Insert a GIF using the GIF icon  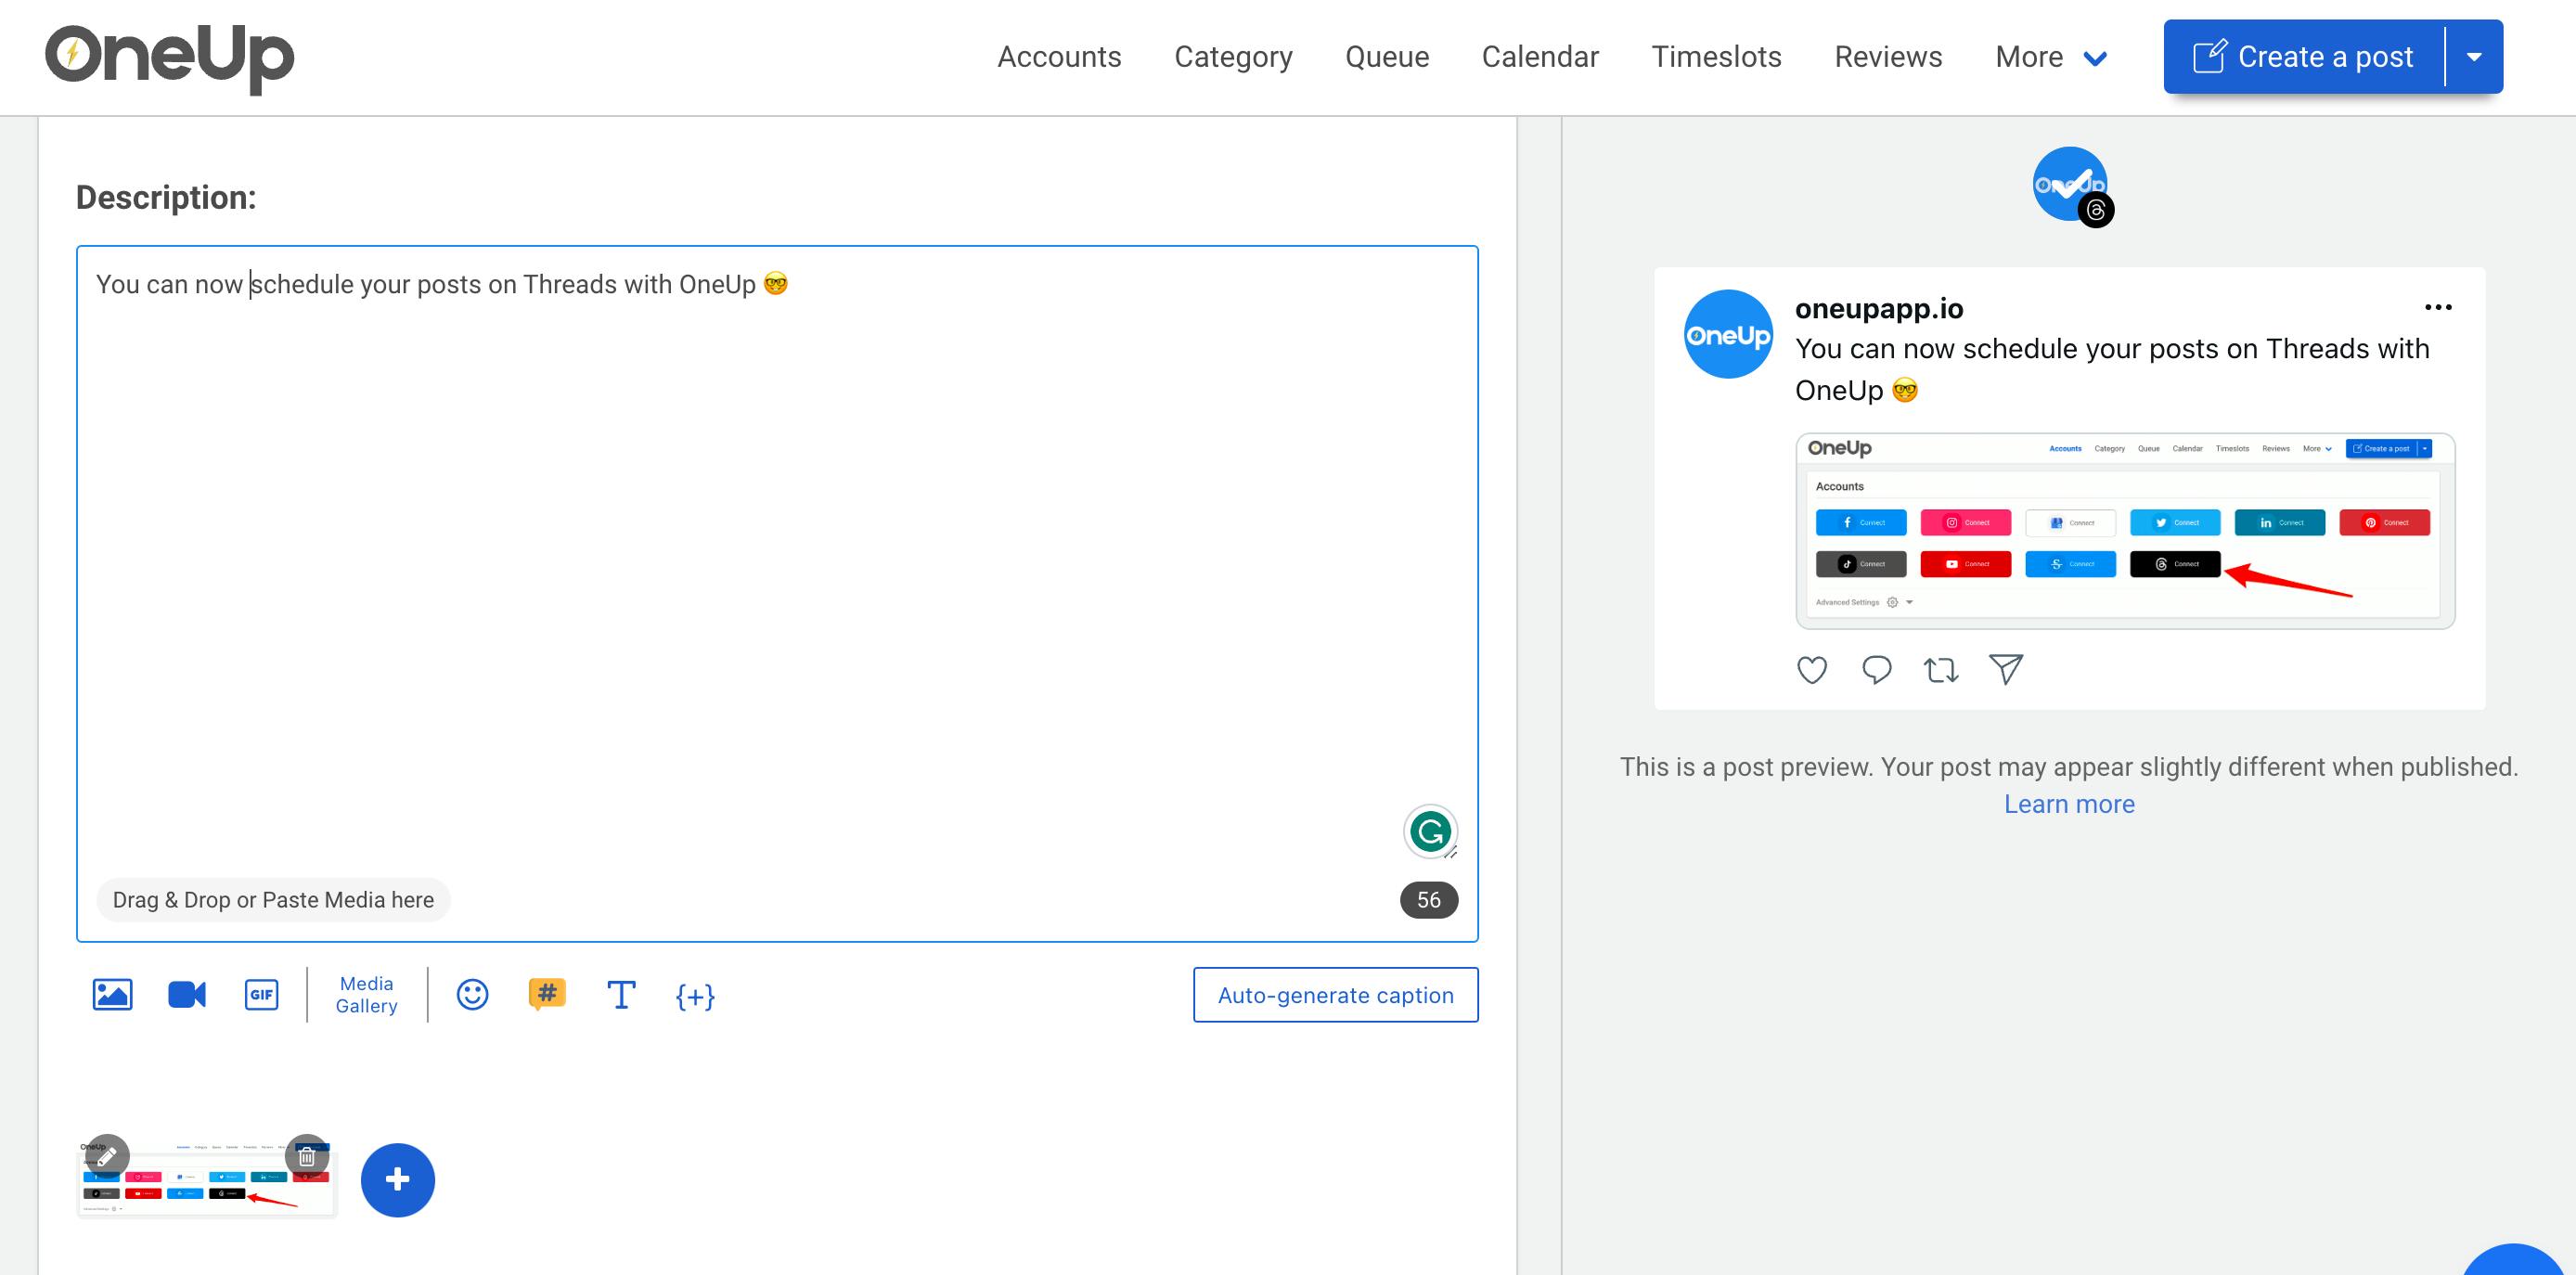click(261, 995)
